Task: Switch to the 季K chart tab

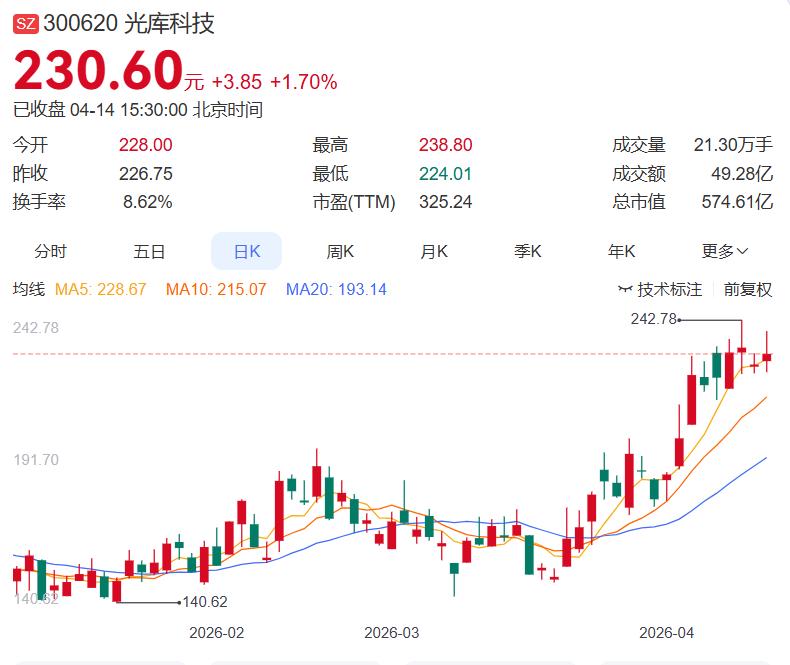Action: pyautogui.click(x=528, y=251)
